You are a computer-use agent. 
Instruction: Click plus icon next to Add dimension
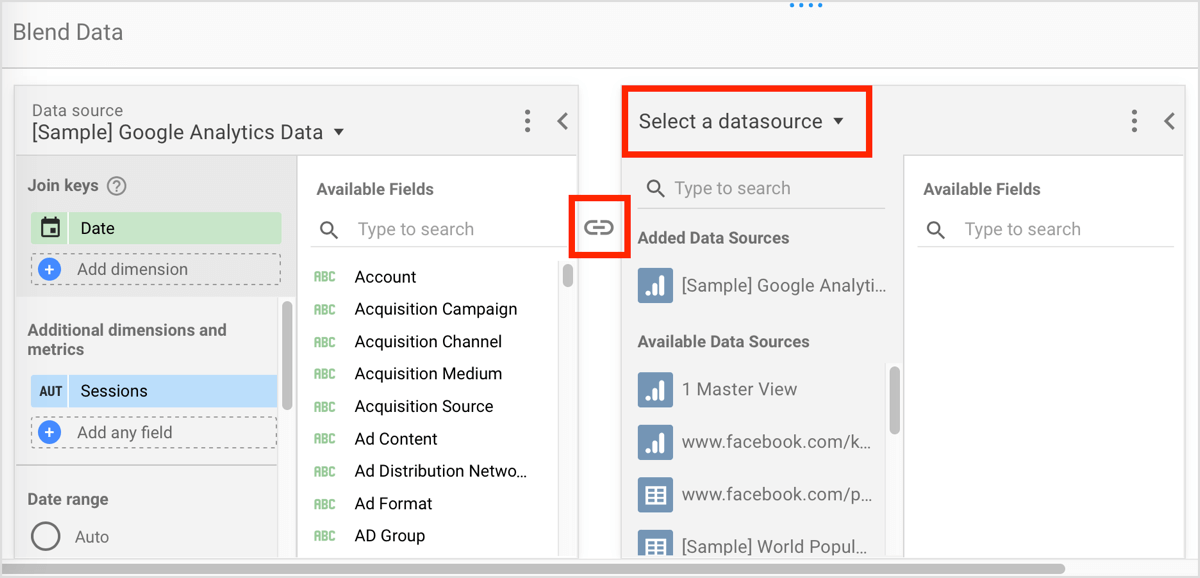(49, 269)
